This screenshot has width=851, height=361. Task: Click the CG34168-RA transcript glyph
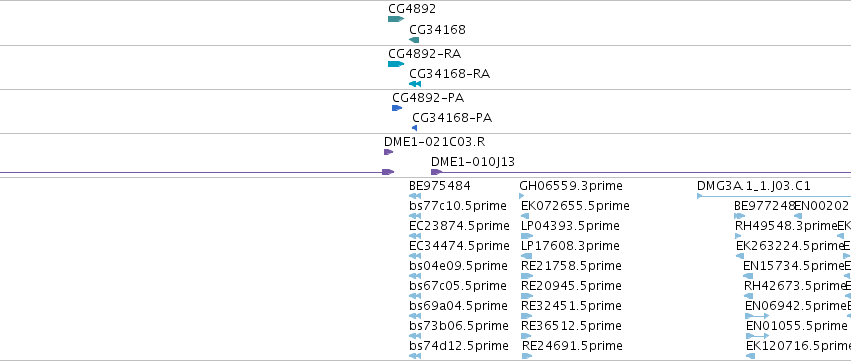tap(415, 84)
